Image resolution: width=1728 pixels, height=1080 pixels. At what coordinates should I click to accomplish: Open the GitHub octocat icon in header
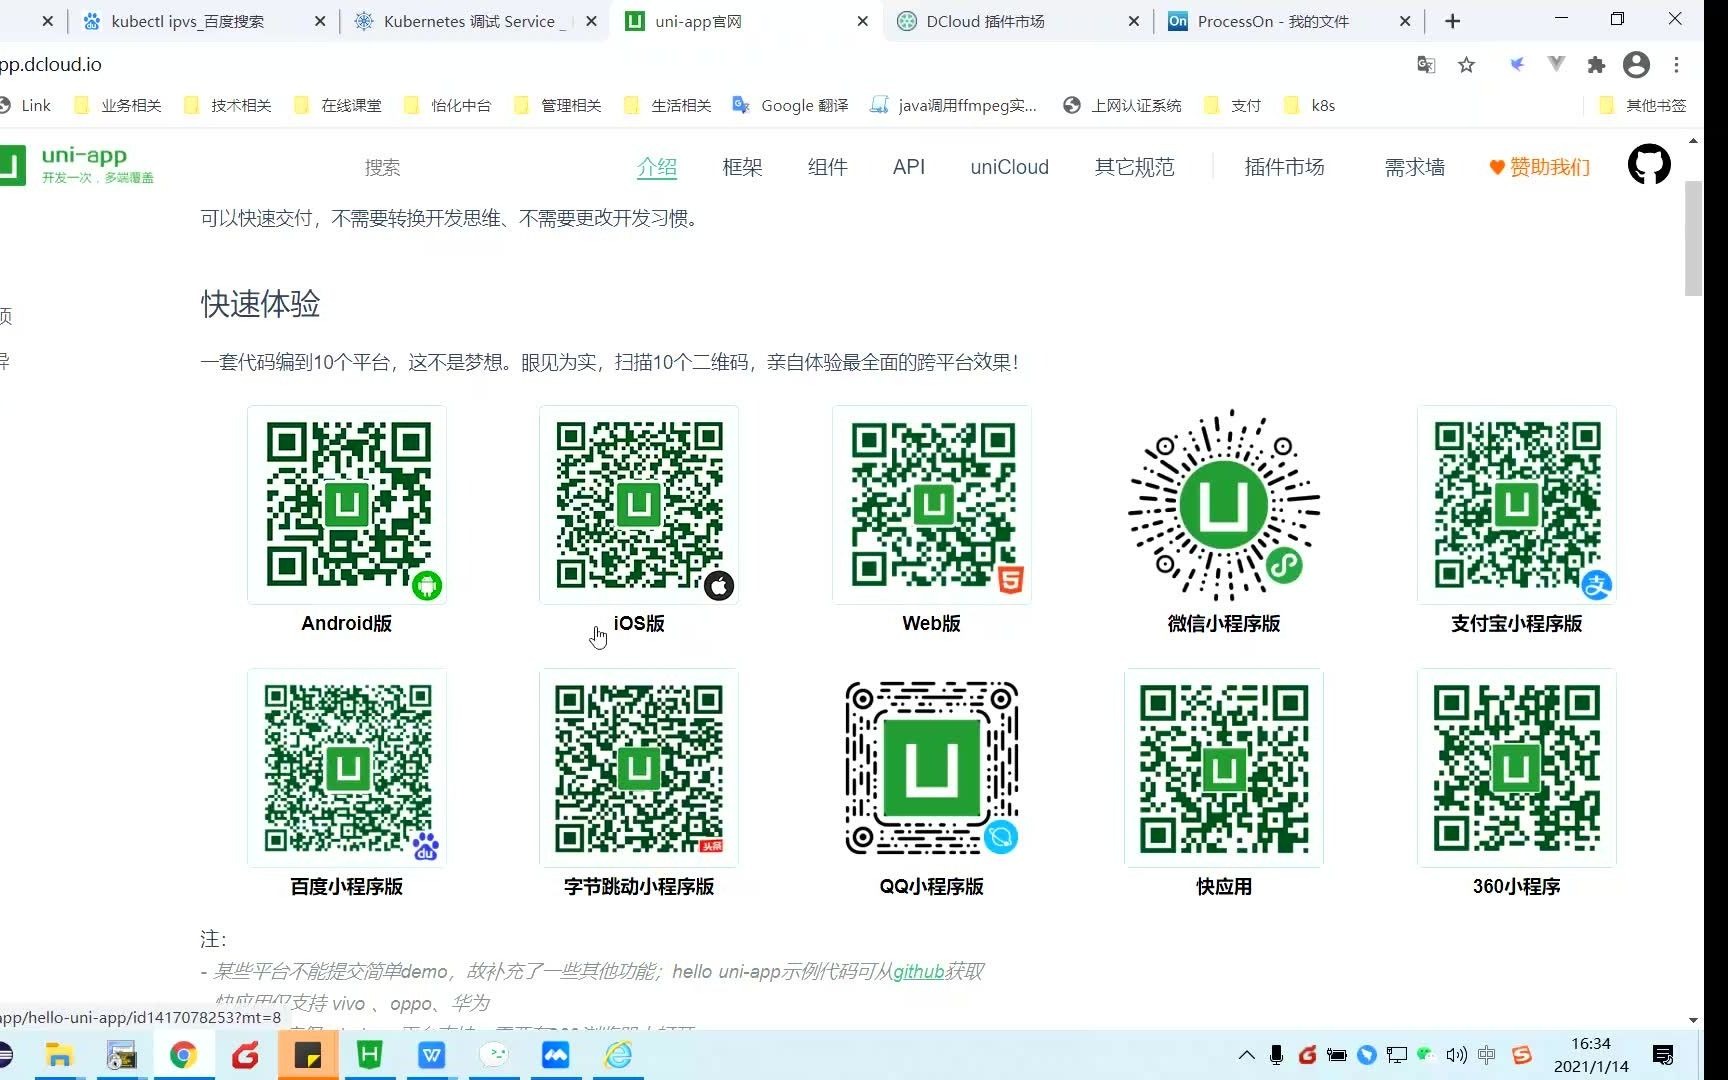click(x=1649, y=165)
